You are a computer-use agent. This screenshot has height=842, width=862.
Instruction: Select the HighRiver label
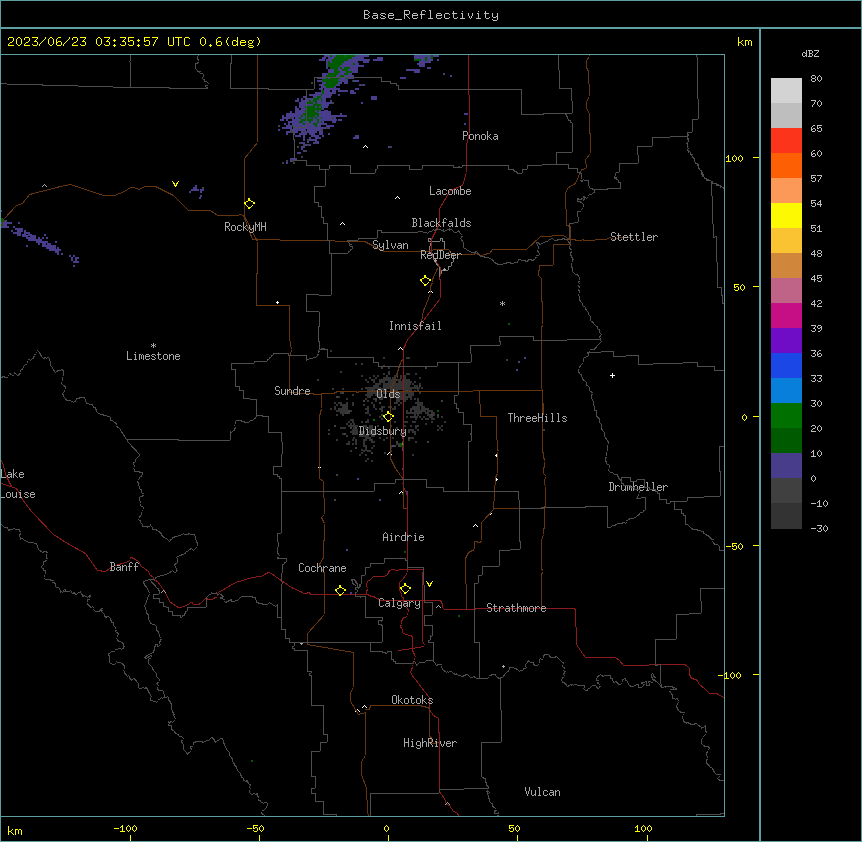[x=430, y=743]
